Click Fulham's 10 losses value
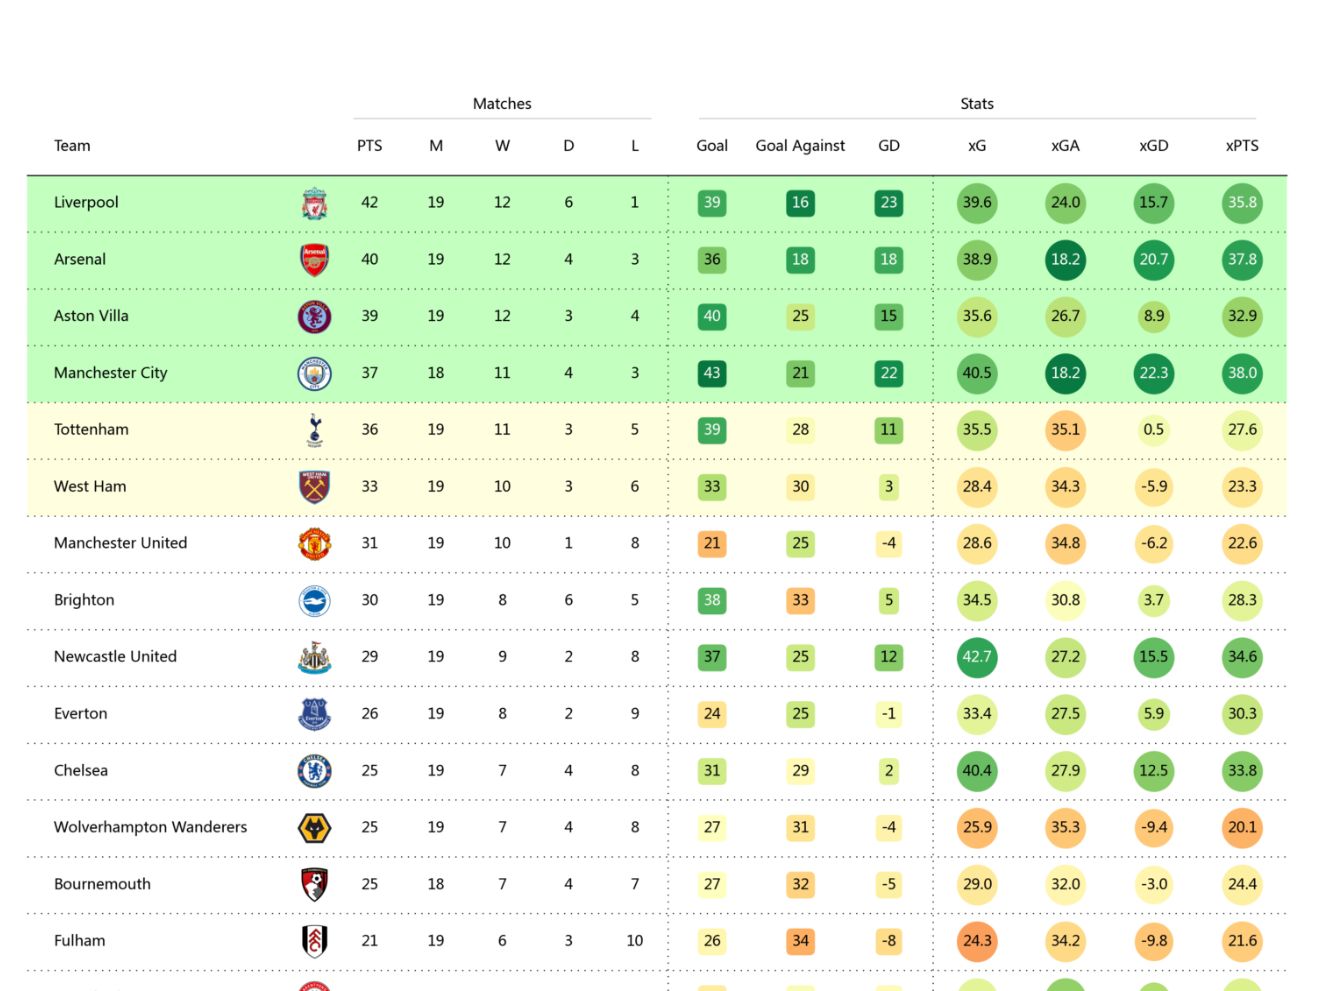Screen dimensions: 1322x991 pos(635,941)
